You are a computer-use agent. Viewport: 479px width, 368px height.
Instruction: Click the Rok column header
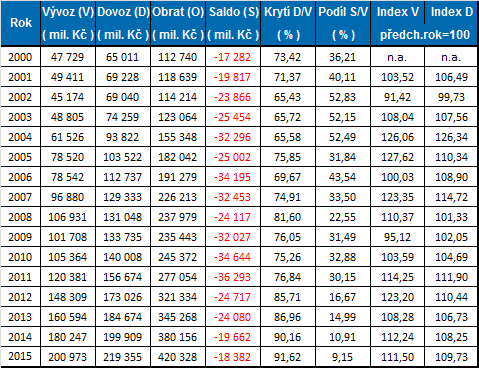coord(21,23)
